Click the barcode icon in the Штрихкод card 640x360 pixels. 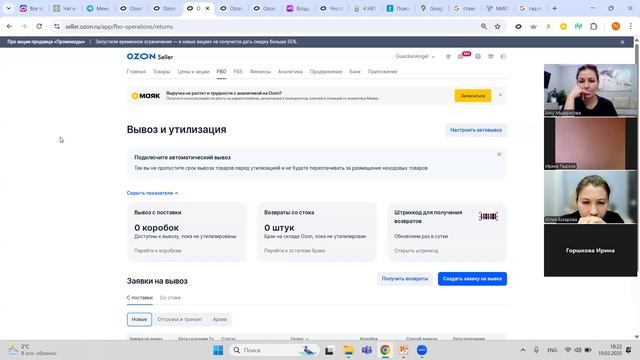(488, 216)
